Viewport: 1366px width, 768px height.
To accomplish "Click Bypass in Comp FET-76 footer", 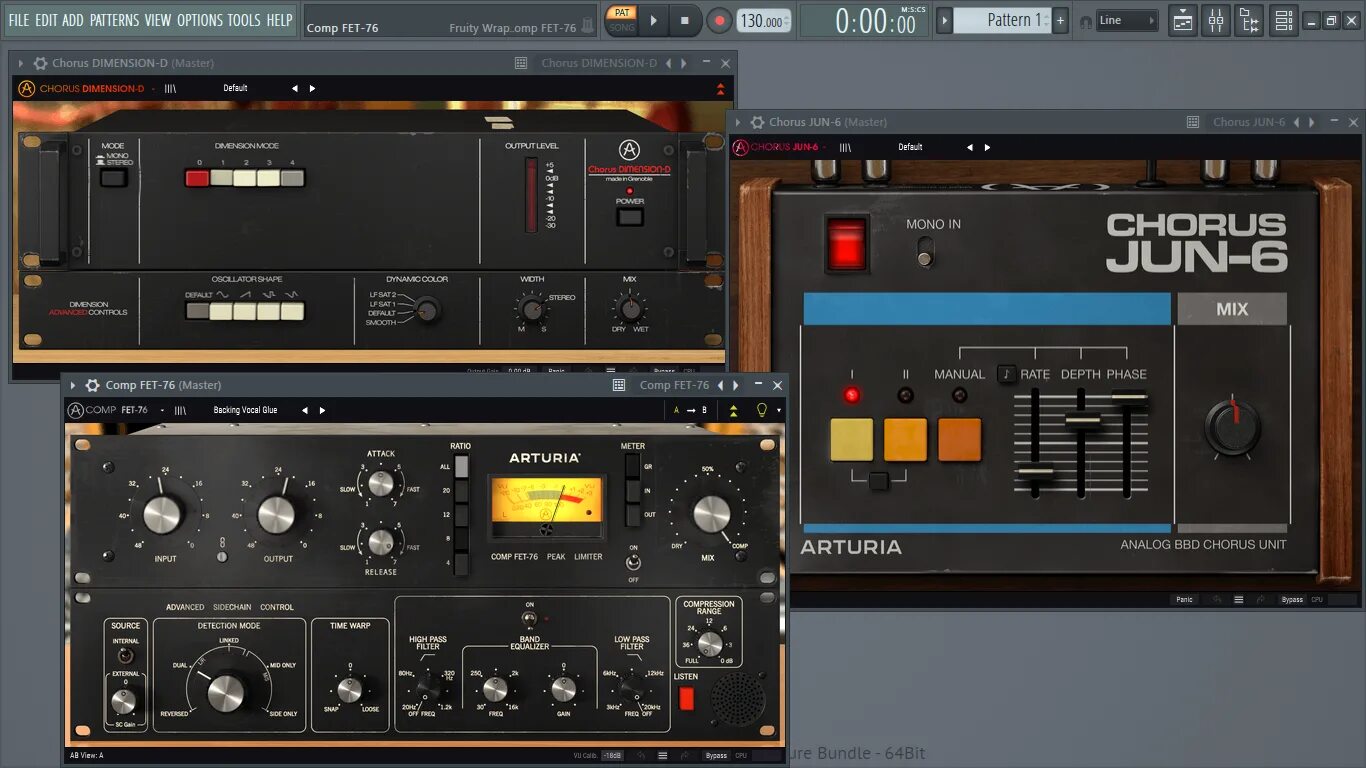I will click(x=716, y=755).
